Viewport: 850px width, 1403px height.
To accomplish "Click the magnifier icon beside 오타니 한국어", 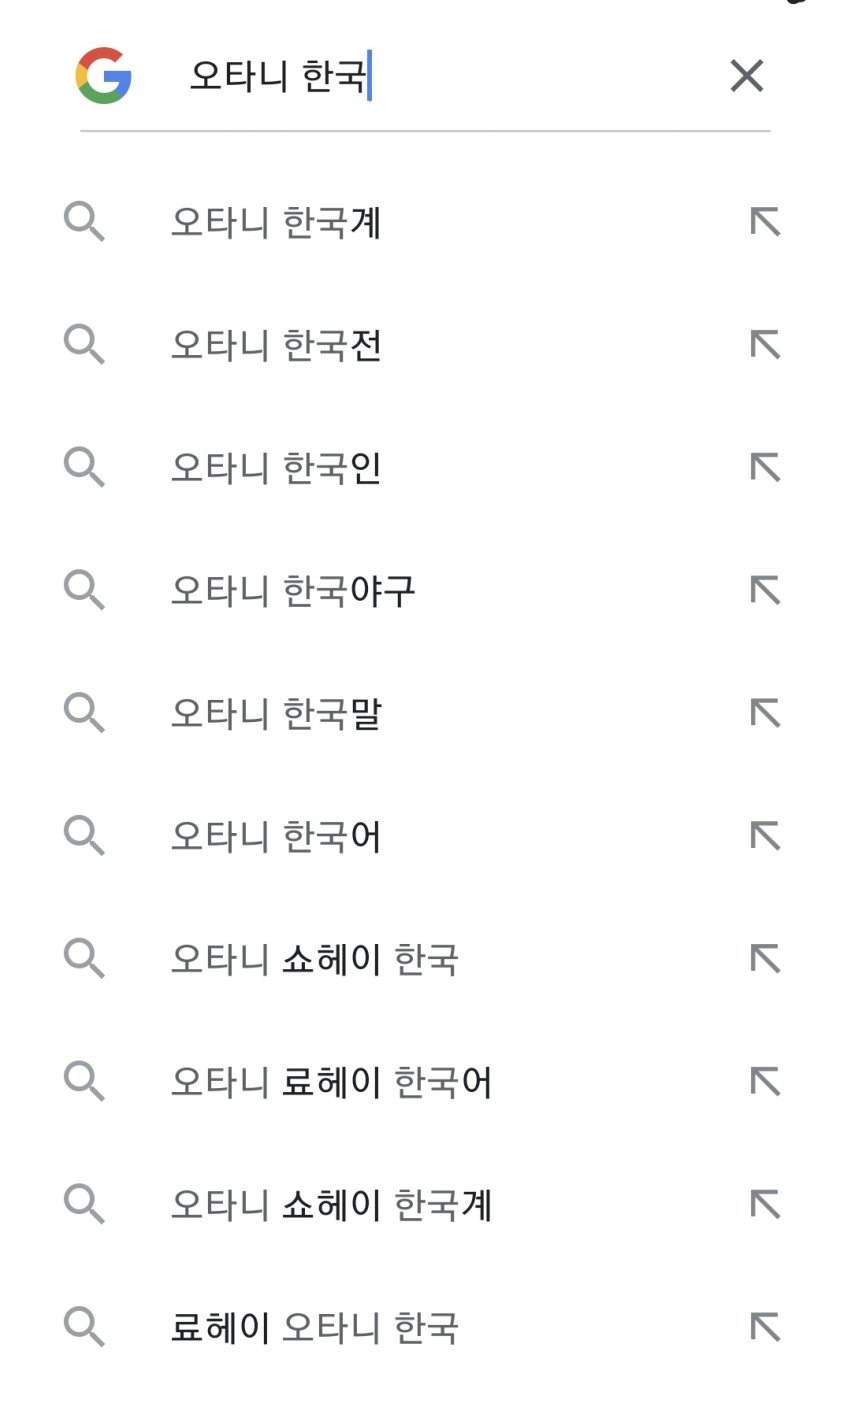I will point(84,836).
